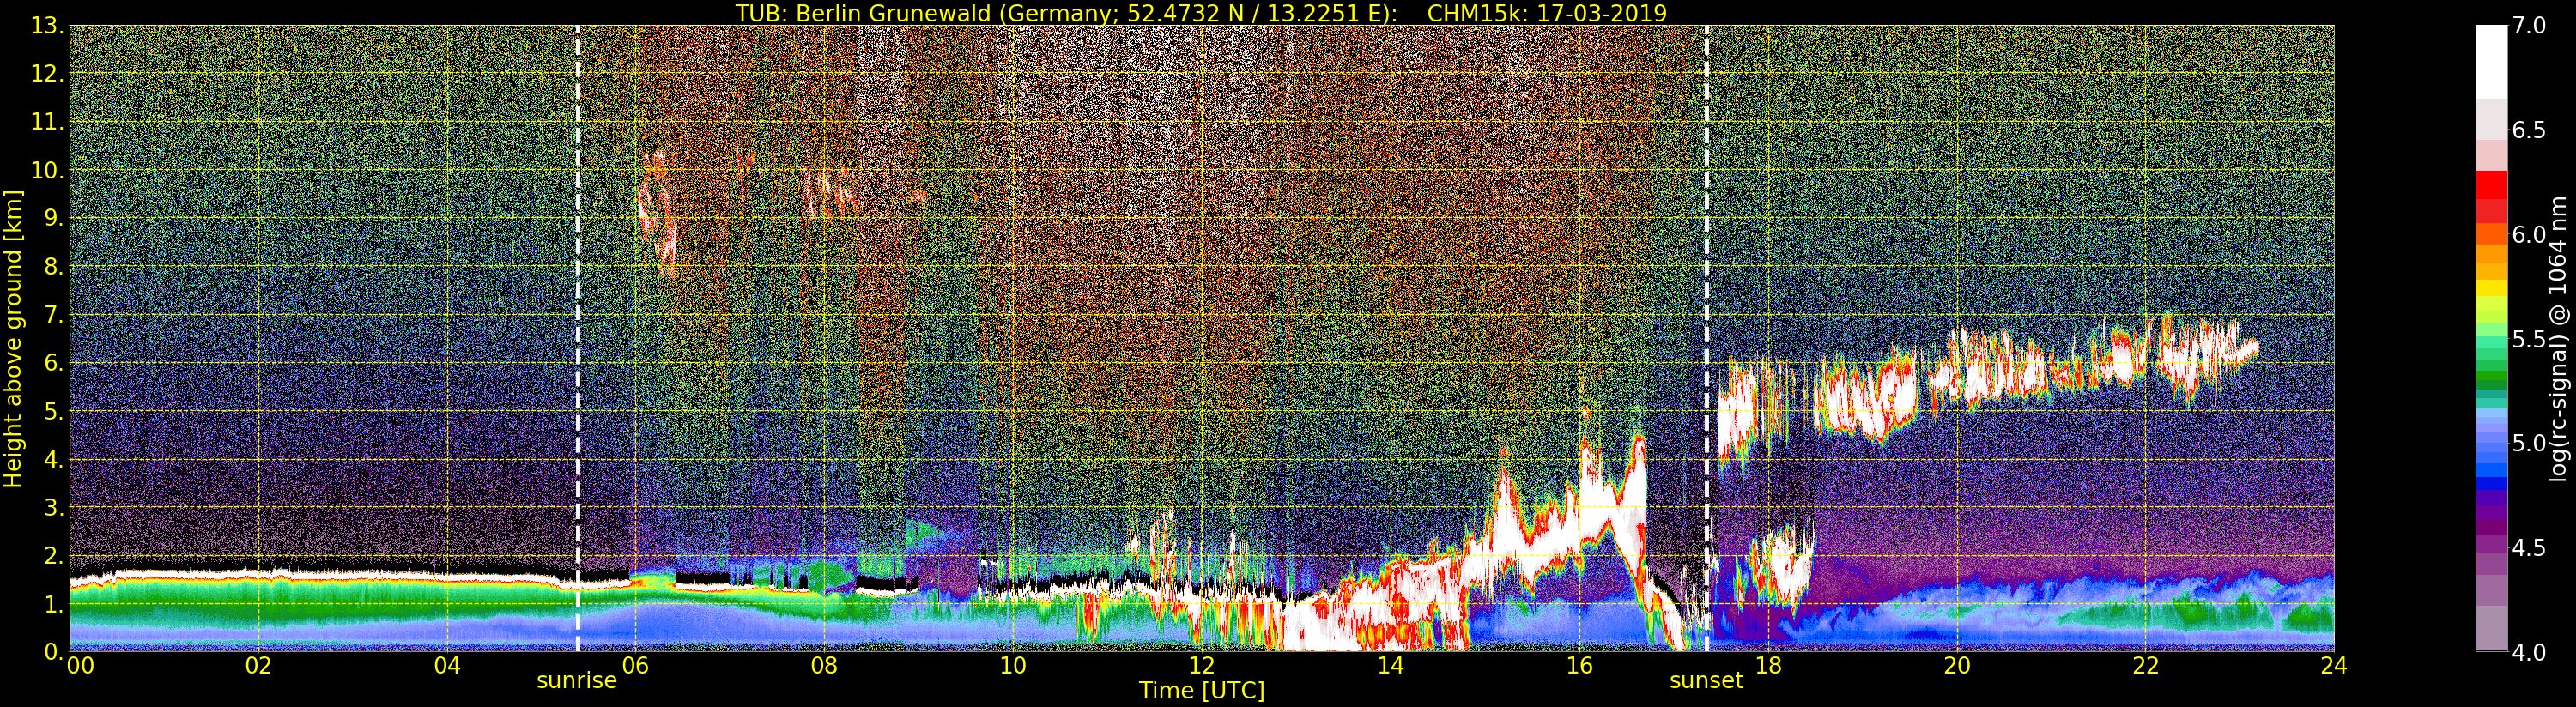Select the '3.' height axis tick label
This screenshot has height=707, width=2576.
[x=52, y=508]
